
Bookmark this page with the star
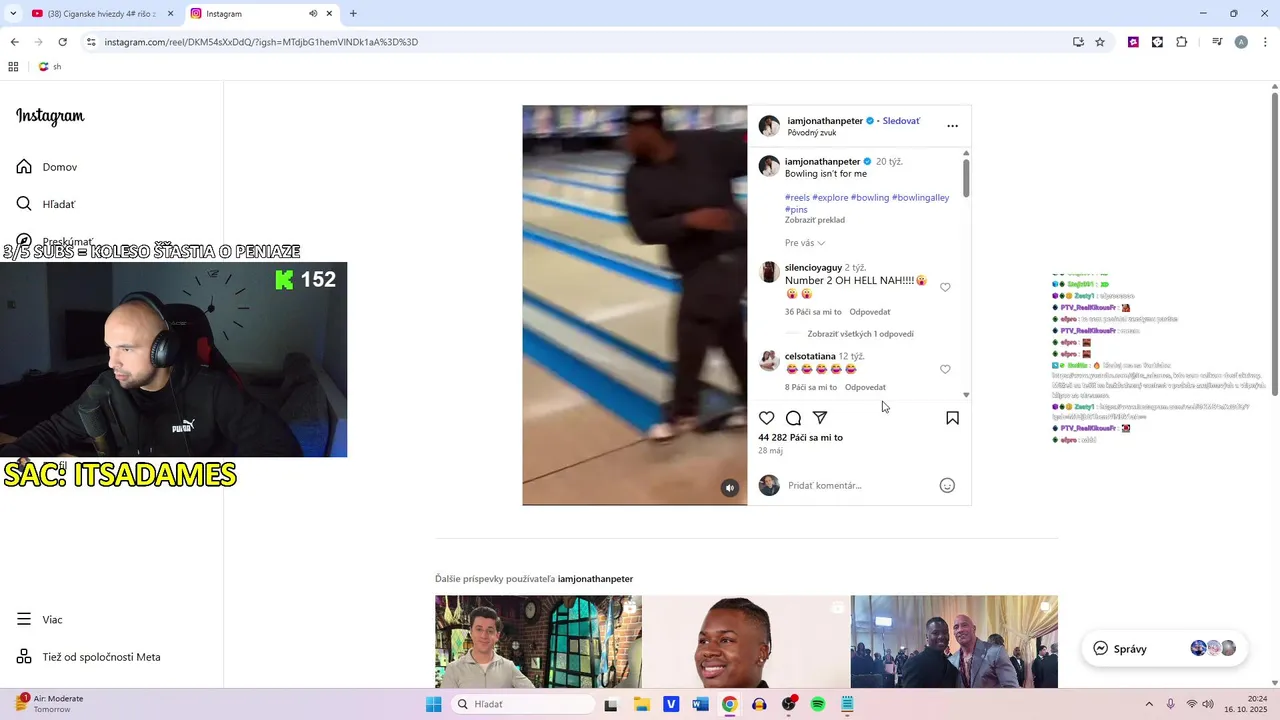pyautogui.click(x=1100, y=42)
